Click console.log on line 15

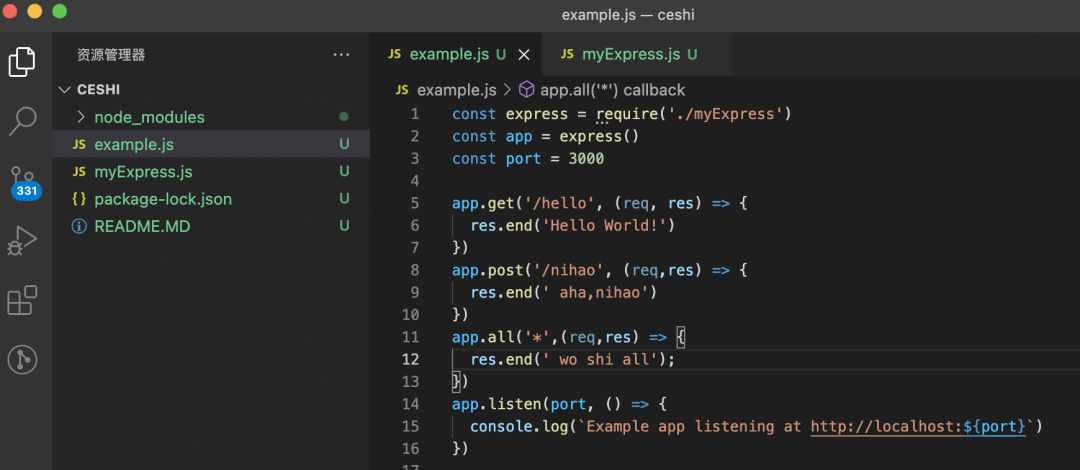517,427
